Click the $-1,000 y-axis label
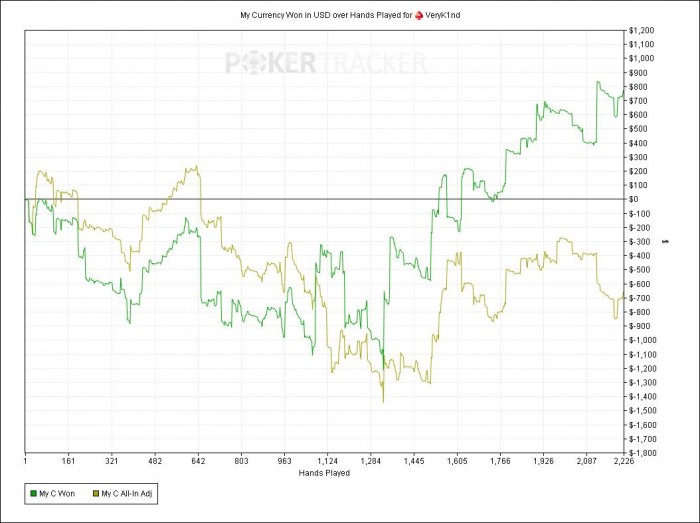This screenshot has width=700, height=523. tap(643, 340)
